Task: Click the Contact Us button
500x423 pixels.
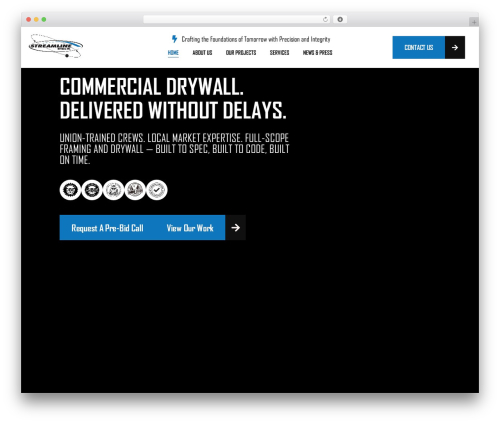Action: click(x=419, y=47)
